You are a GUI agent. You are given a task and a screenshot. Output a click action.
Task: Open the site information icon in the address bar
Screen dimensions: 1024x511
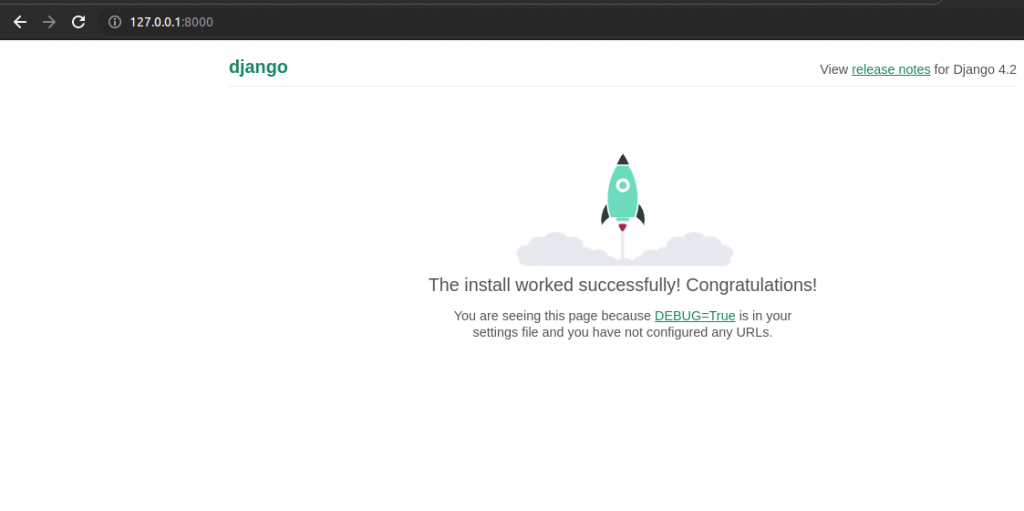(x=115, y=22)
